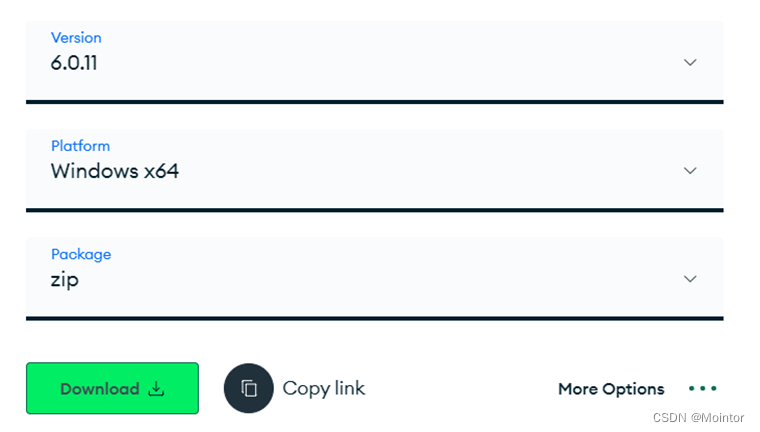Expand the Package dropdown chevron
The width and height of the screenshot is (760, 432).
(690, 279)
